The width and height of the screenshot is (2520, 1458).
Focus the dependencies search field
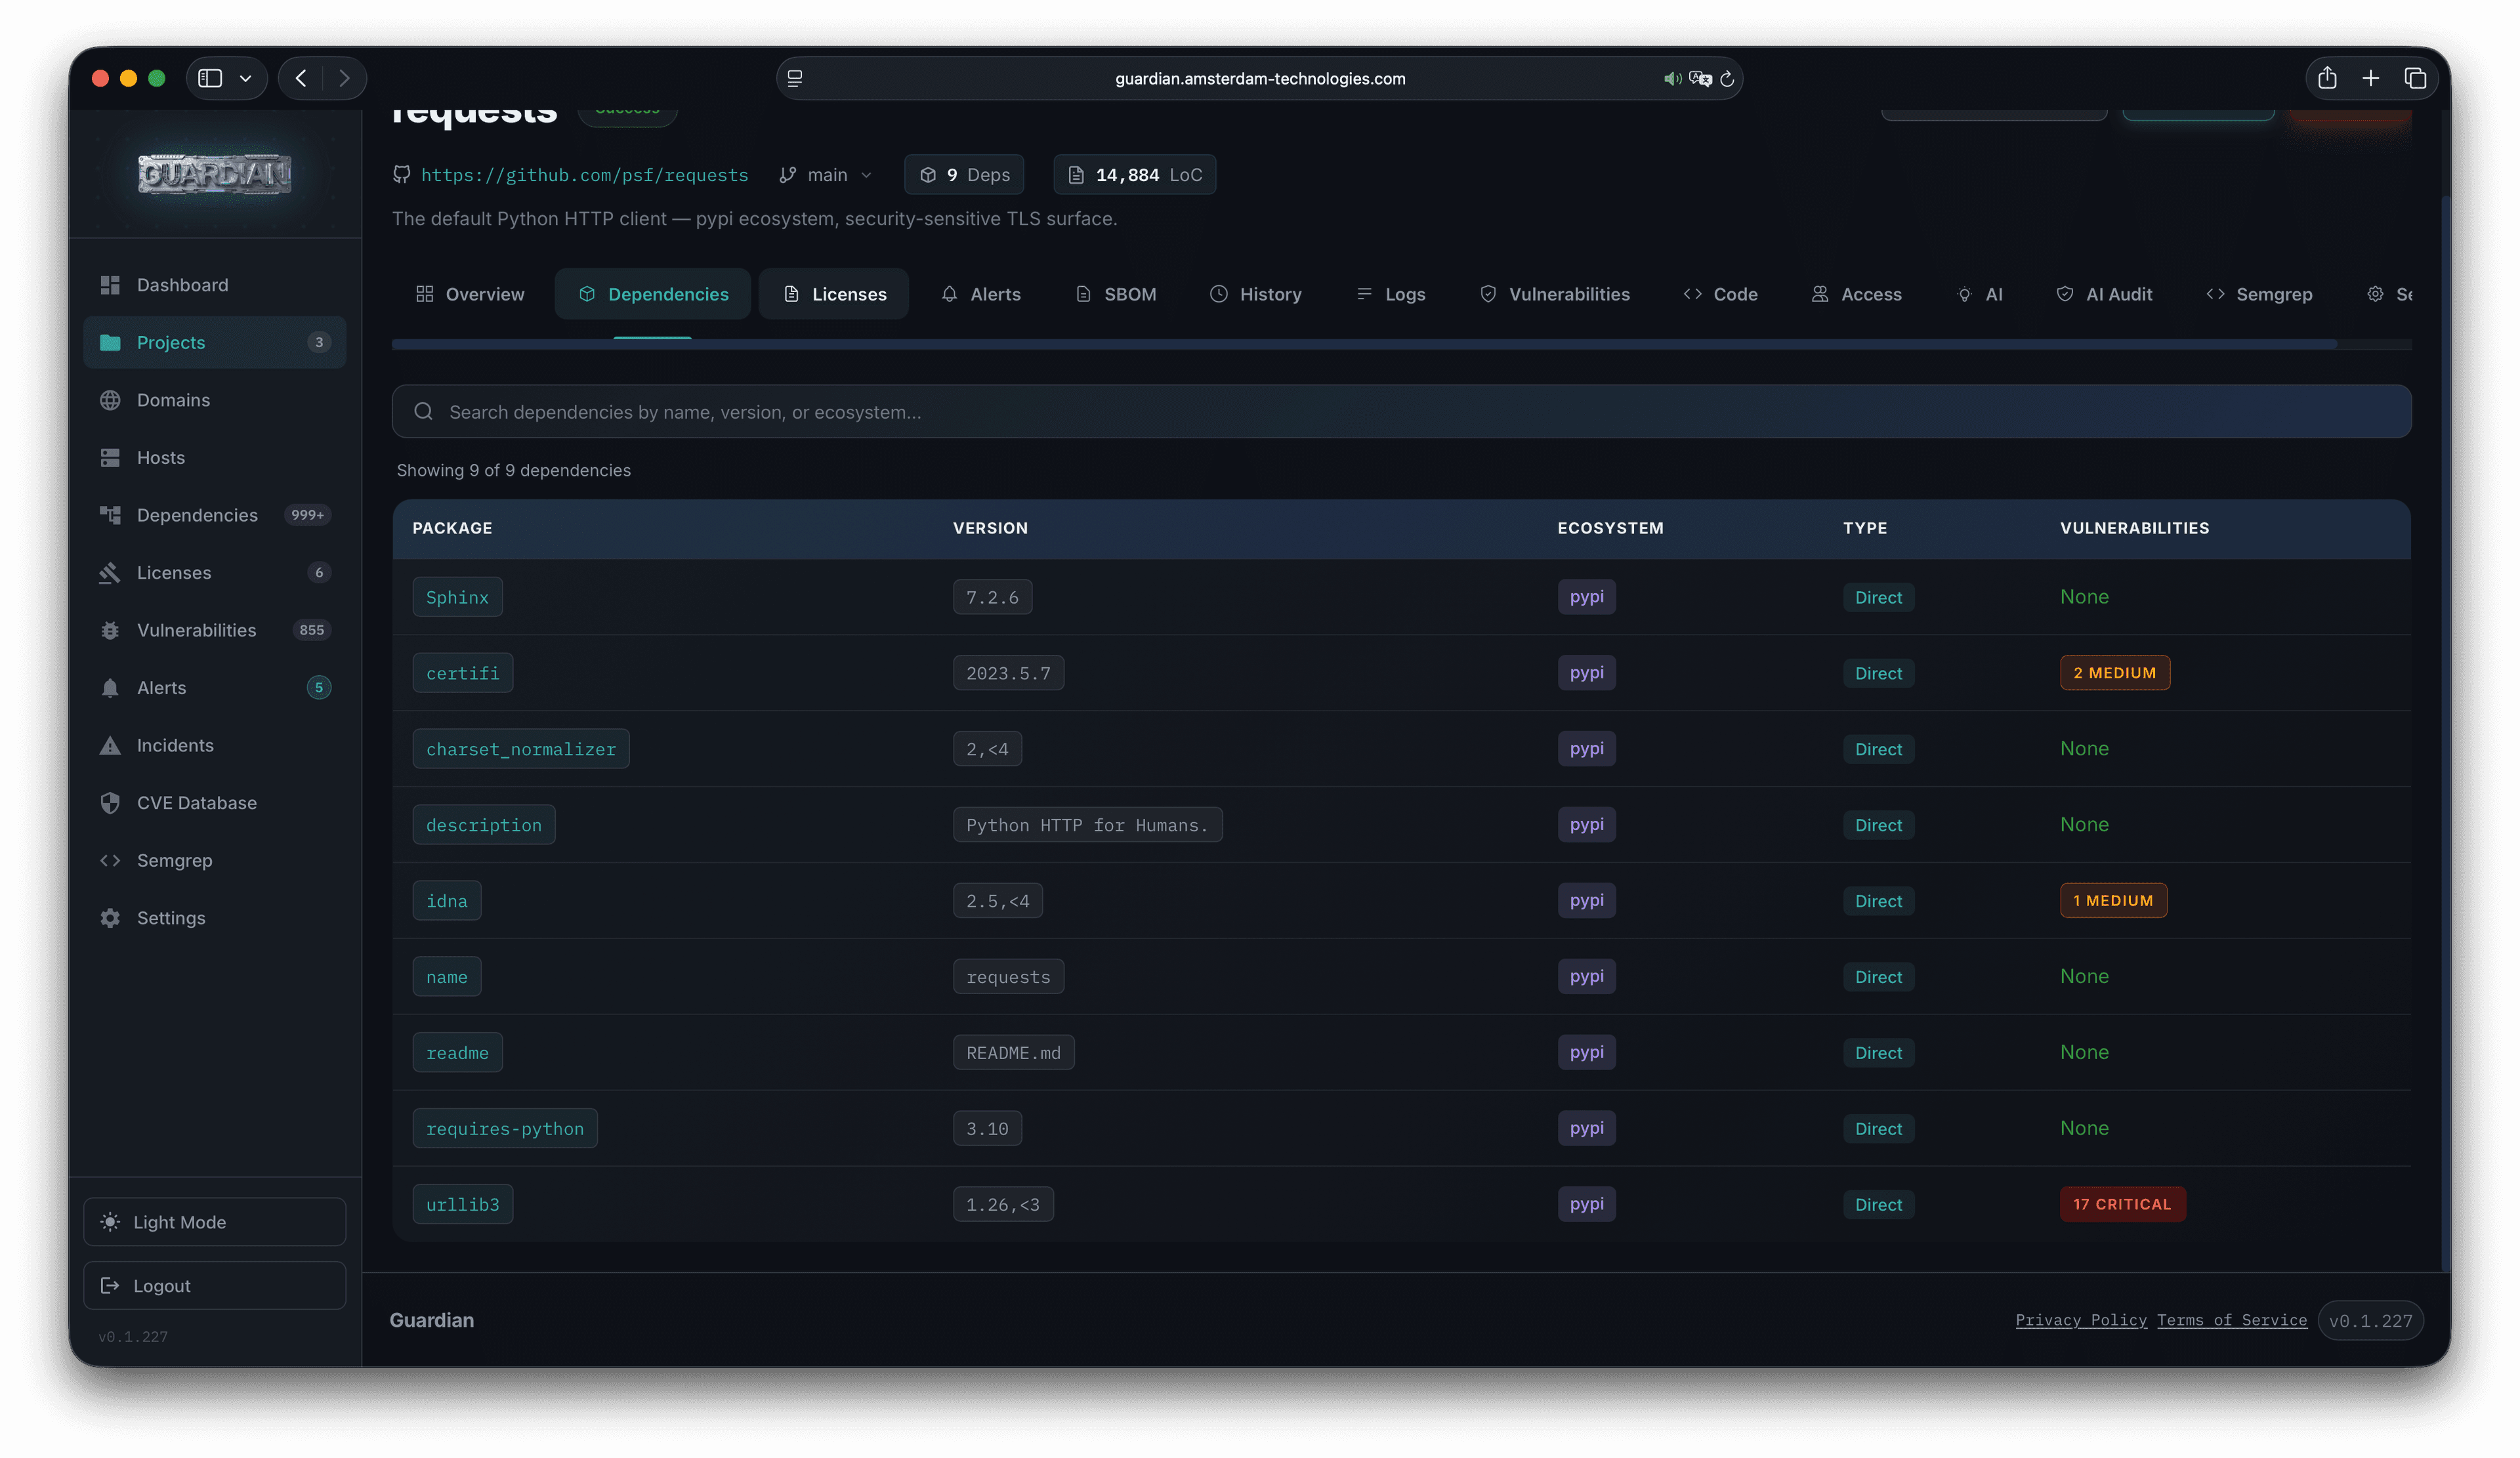1401,411
